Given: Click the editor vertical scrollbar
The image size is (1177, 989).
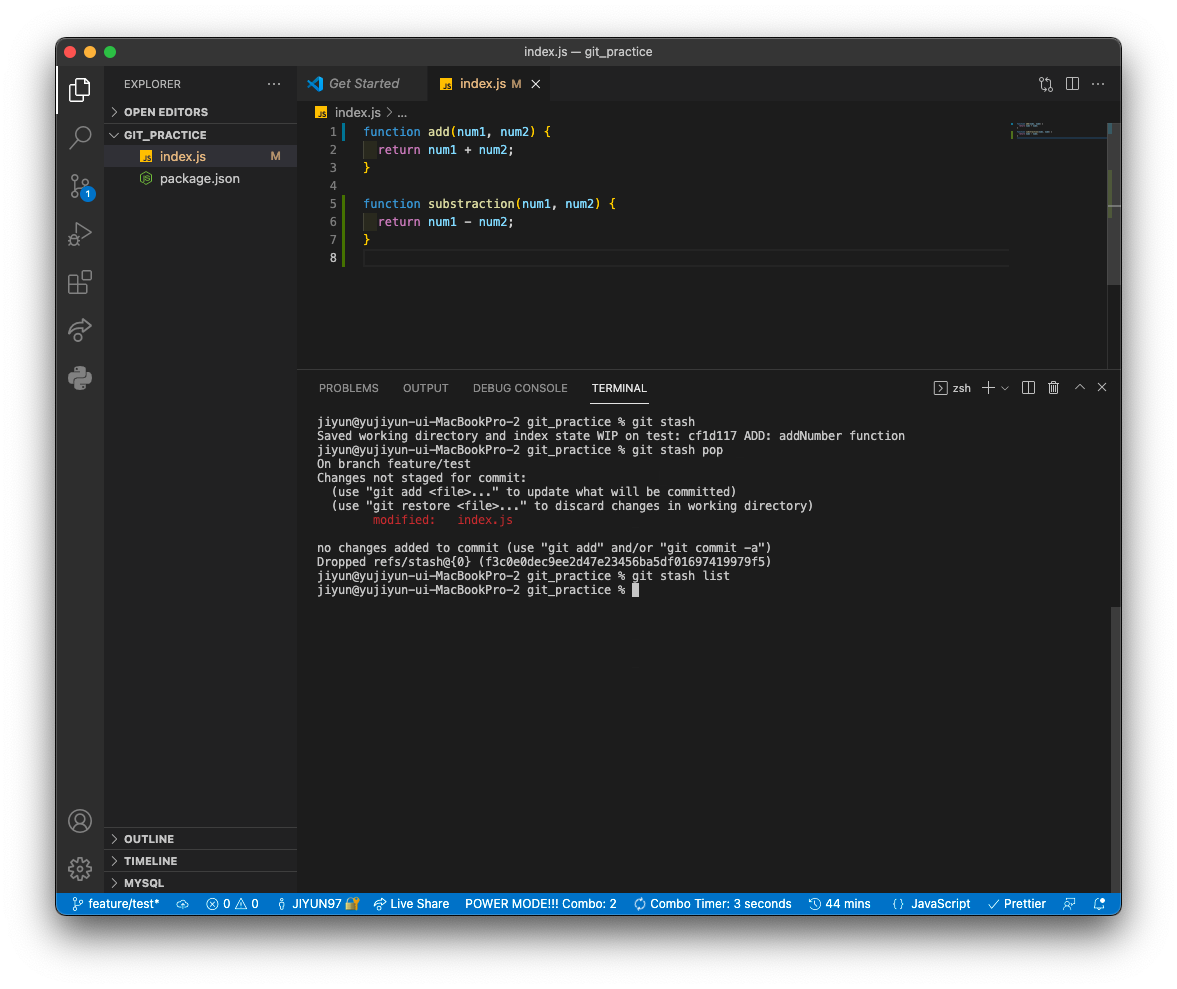Looking at the screenshot, I should [x=1114, y=204].
